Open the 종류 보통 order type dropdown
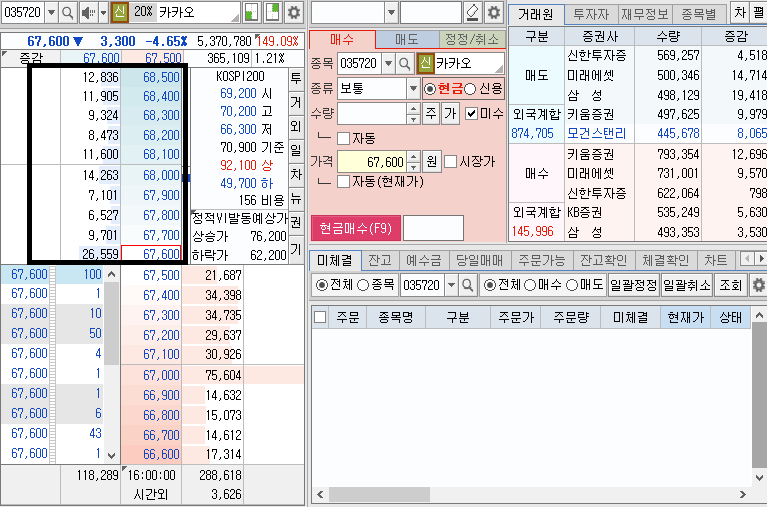Image resolution: width=767 pixels, height=507 pixels. 413,89
